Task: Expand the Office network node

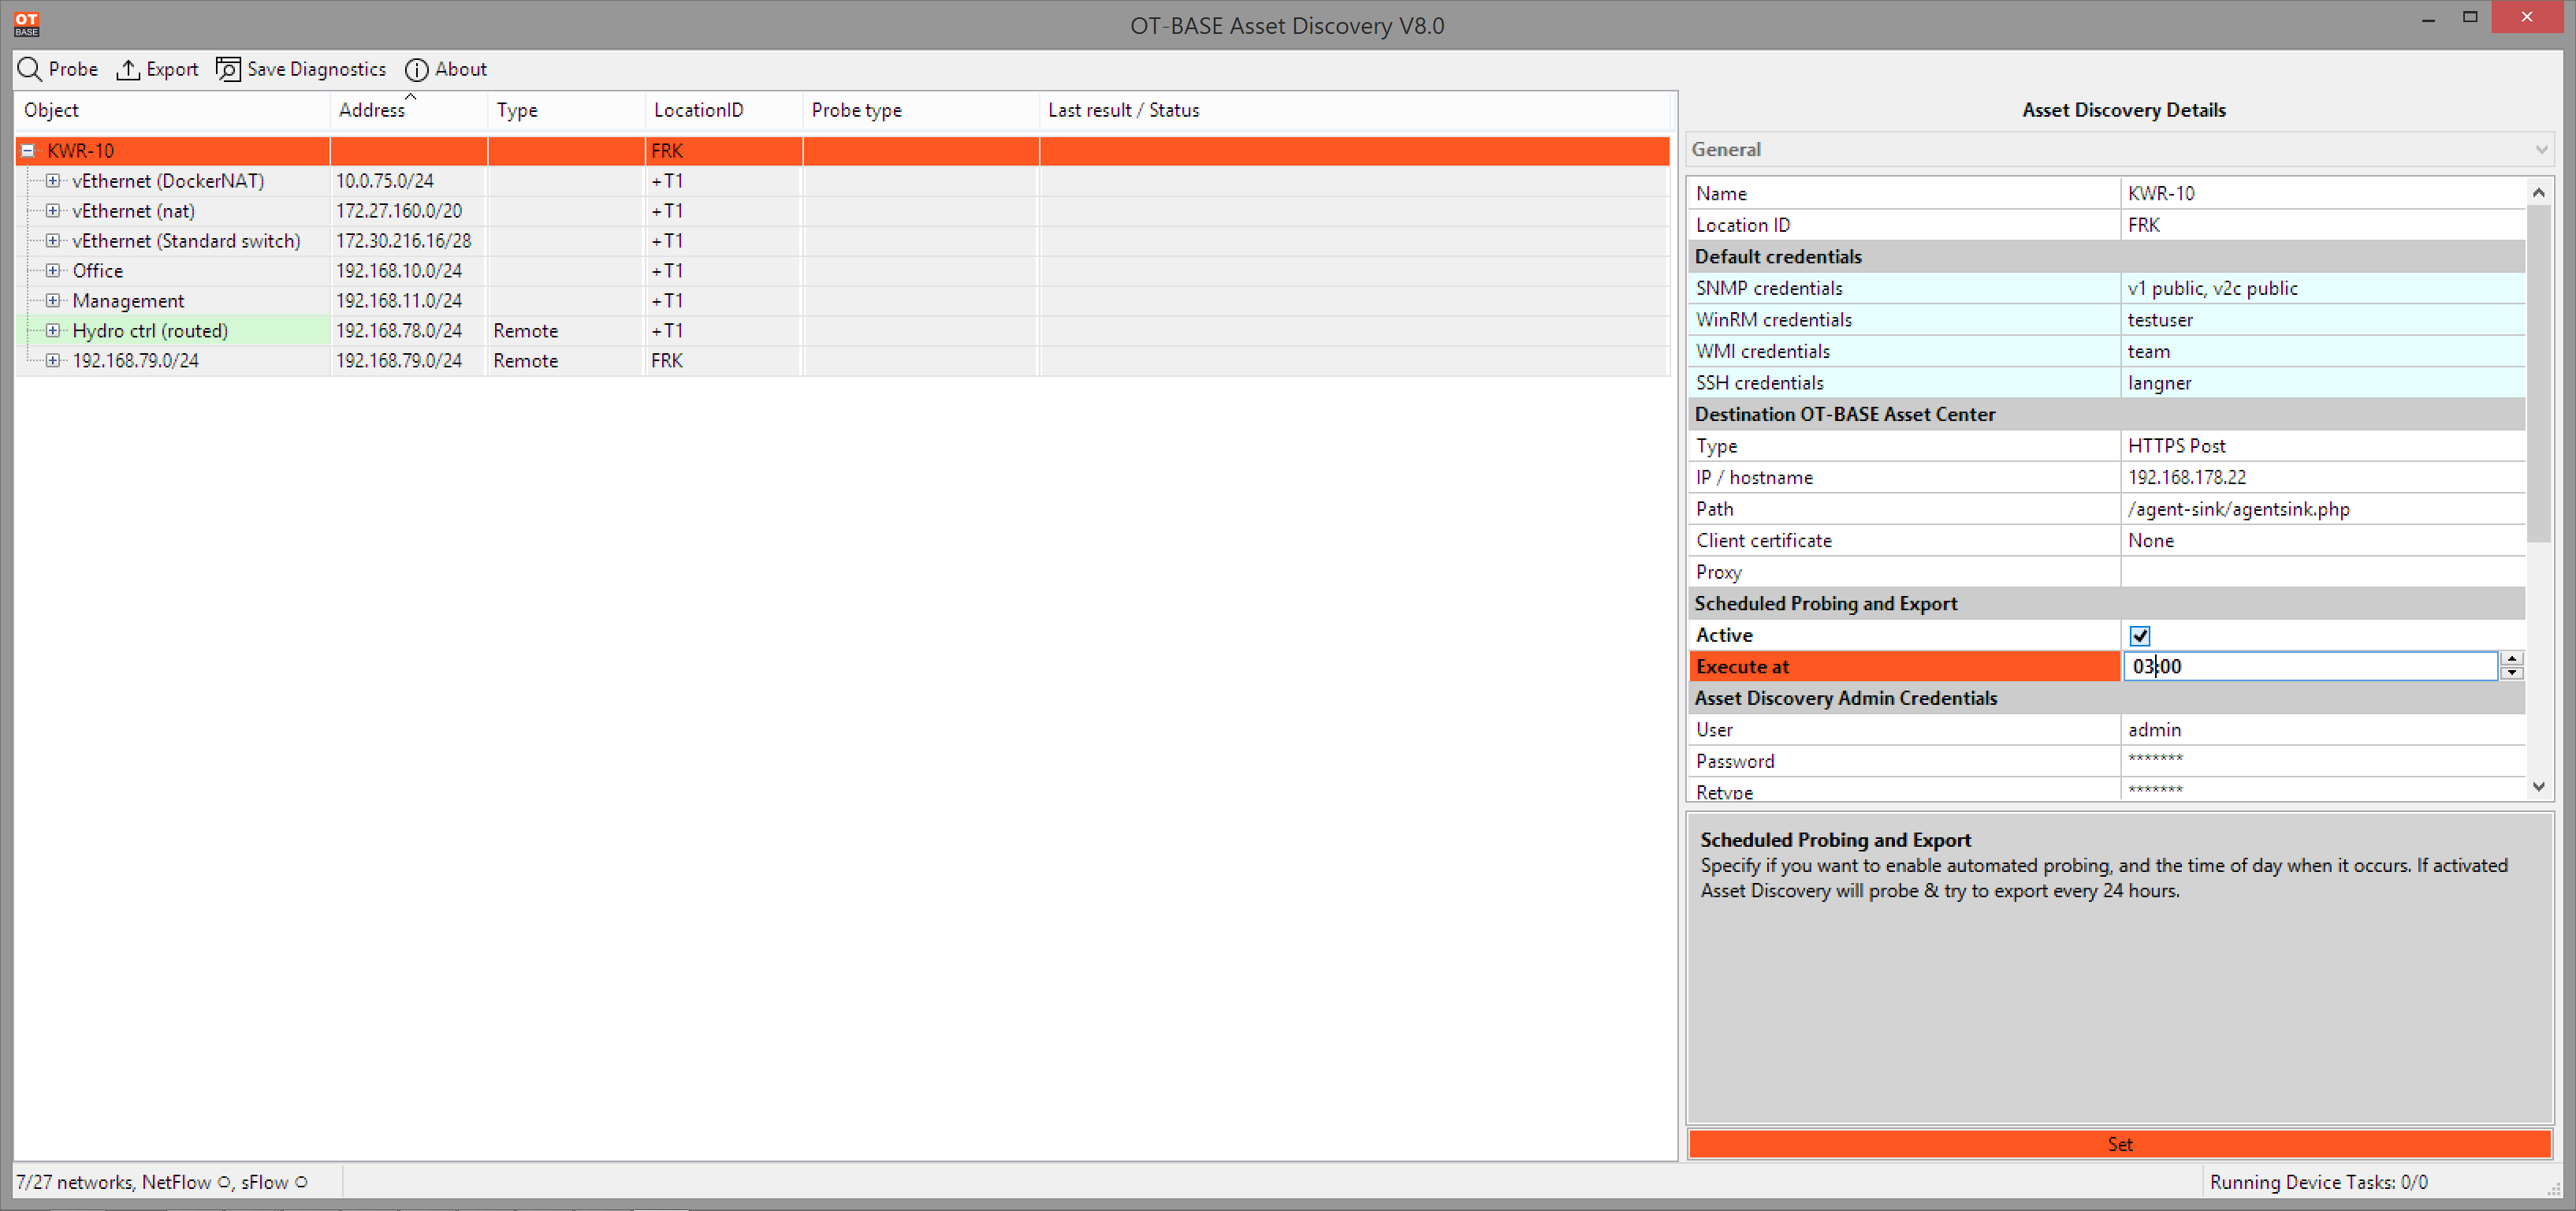Action: (53, 271)
